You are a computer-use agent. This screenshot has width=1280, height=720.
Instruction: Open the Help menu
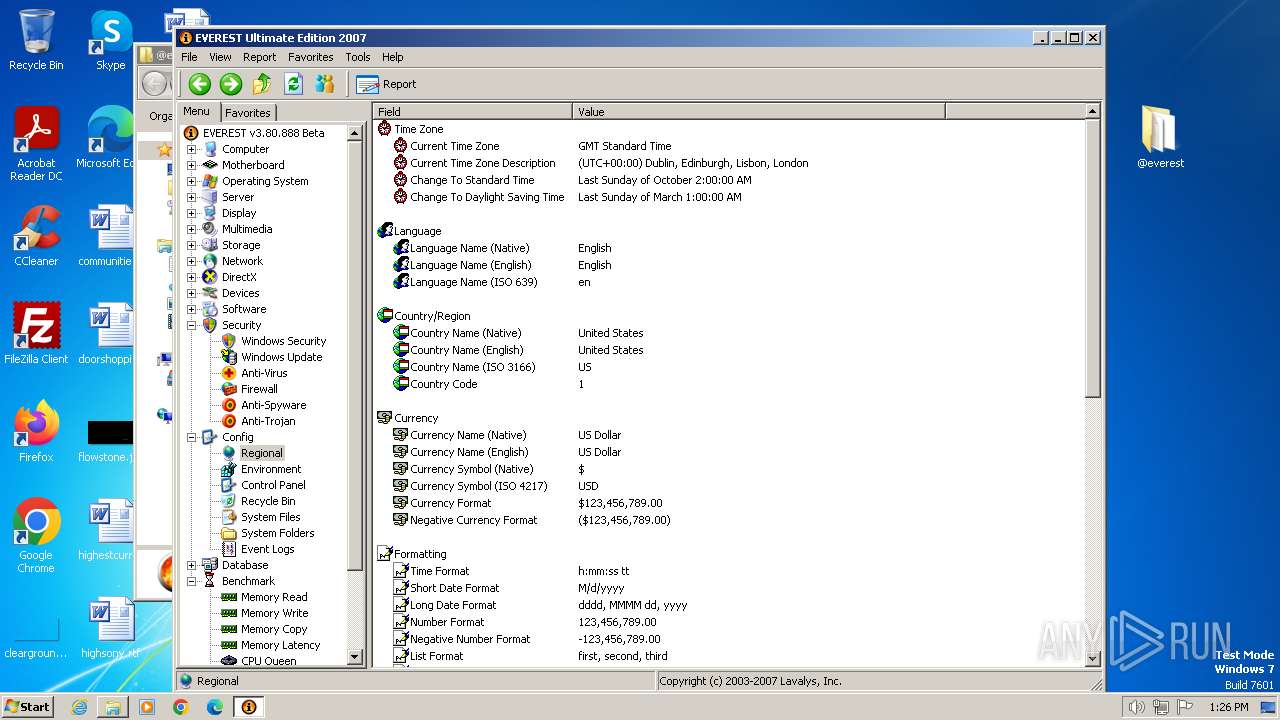tap(393, 57)
